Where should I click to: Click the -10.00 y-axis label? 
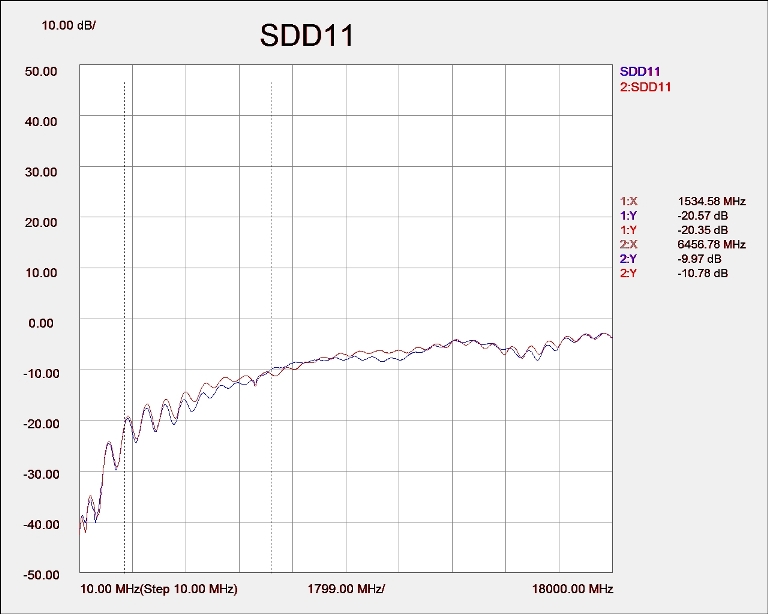coord(41,374)
